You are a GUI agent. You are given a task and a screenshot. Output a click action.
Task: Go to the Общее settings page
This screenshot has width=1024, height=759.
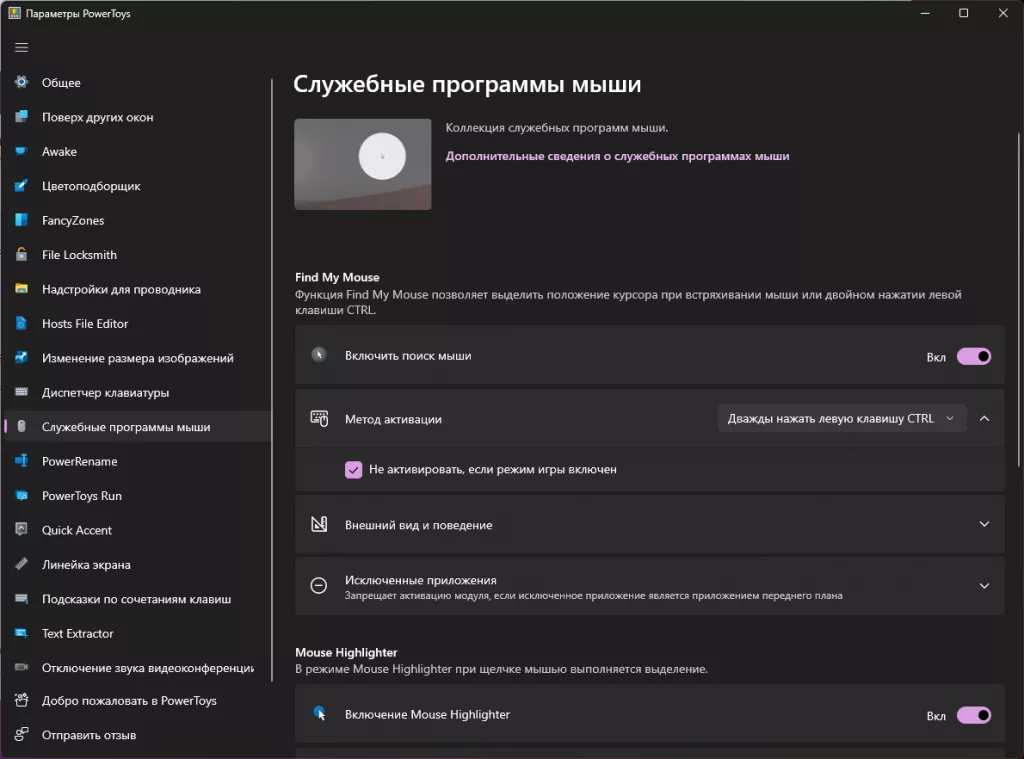tap(61, 83)
